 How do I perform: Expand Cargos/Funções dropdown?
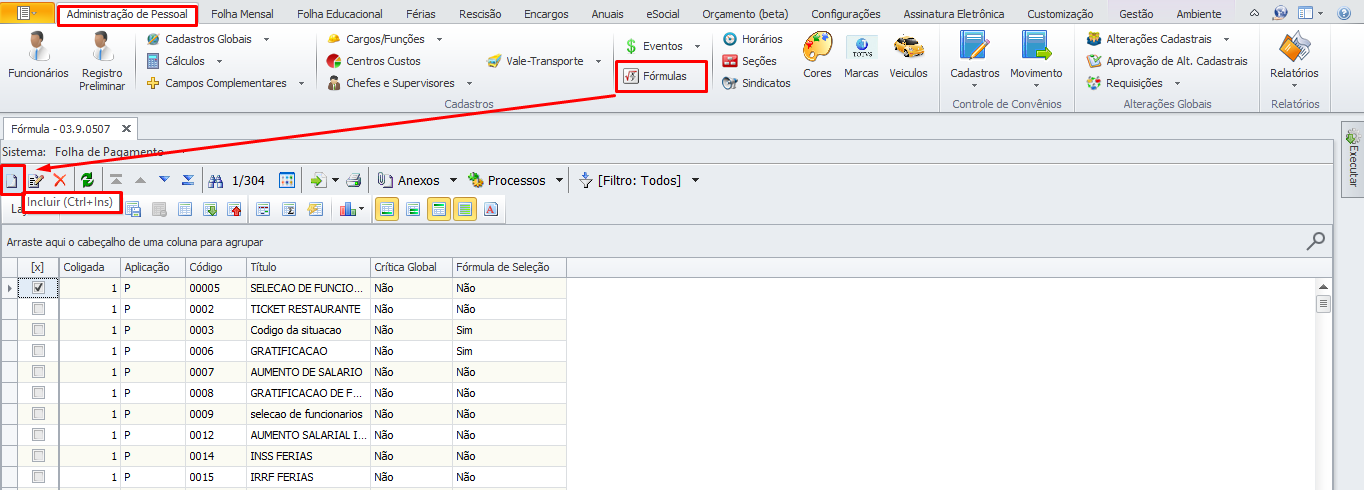tap(439, 39)
